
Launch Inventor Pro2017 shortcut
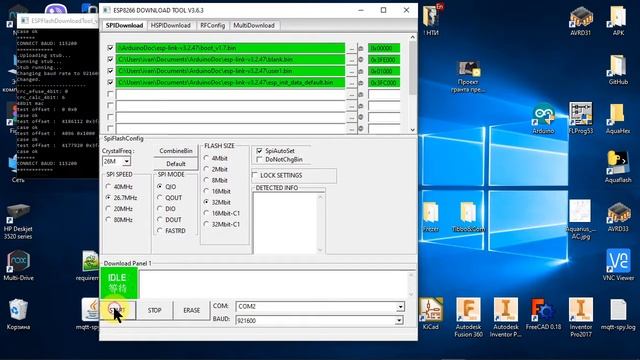coord(580,318)
